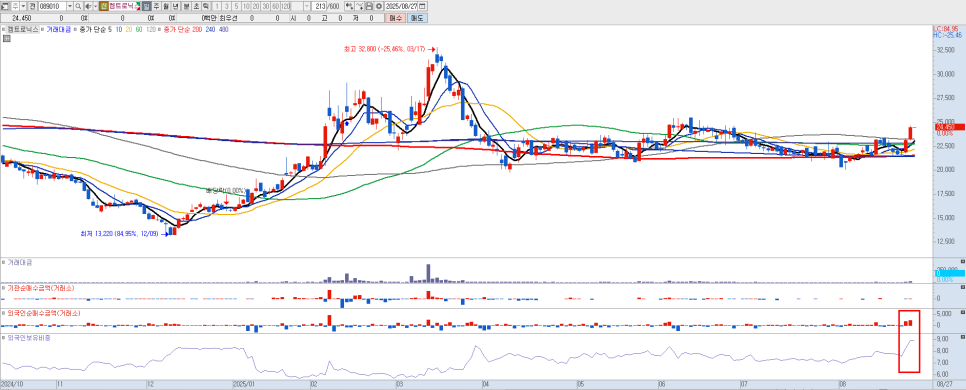Expand the stock code 089010 dropdown
The height and width of the screenshot is (390, 966).
(x=70, y=6)
